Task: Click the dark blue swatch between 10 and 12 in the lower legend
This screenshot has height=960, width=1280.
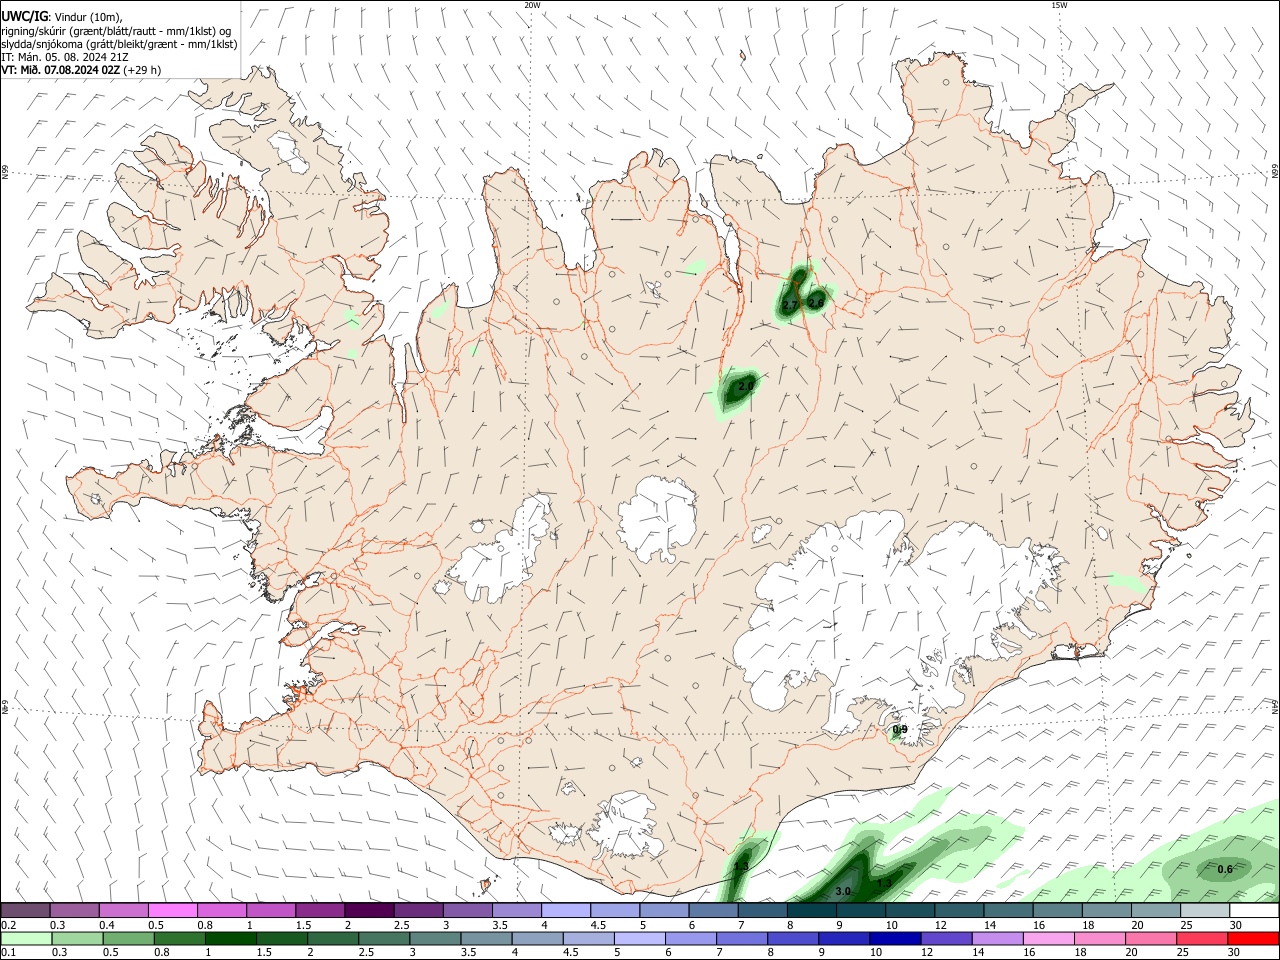Action: point(894,938)
